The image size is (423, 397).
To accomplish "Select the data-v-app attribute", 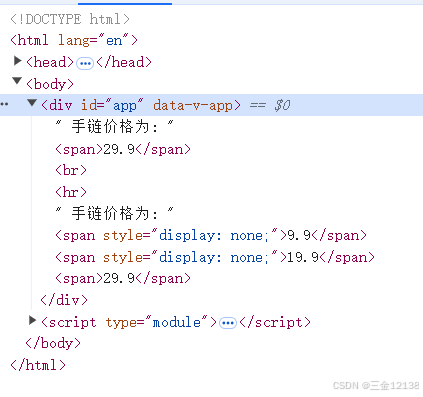I will pos(193,105).
